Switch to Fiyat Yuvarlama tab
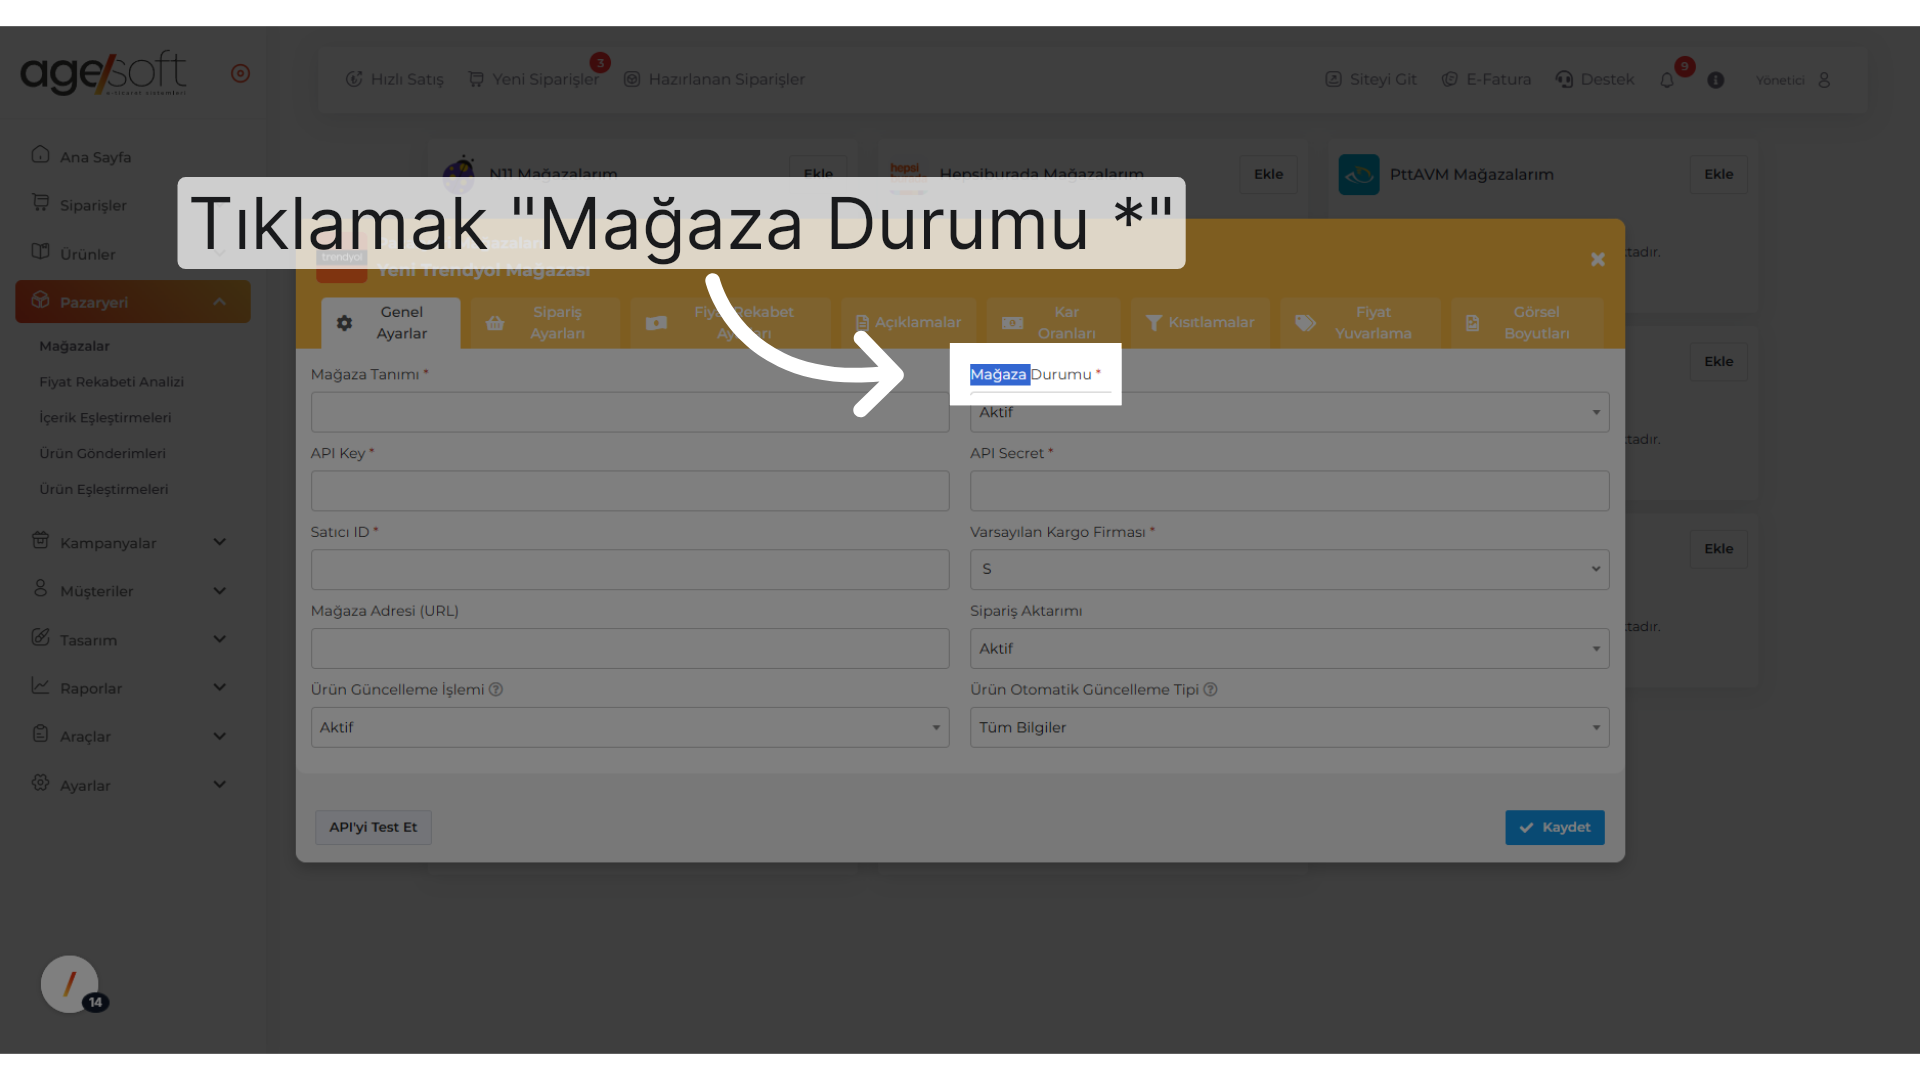1920x1080 pixels. click(1360, 322)
